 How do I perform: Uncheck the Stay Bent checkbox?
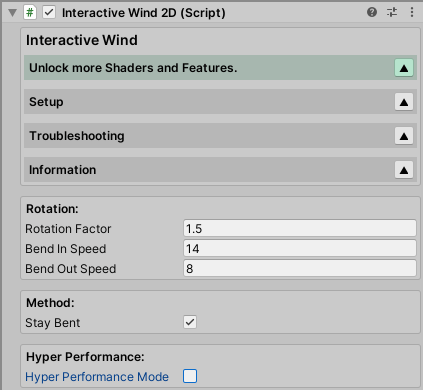[190, 322]
